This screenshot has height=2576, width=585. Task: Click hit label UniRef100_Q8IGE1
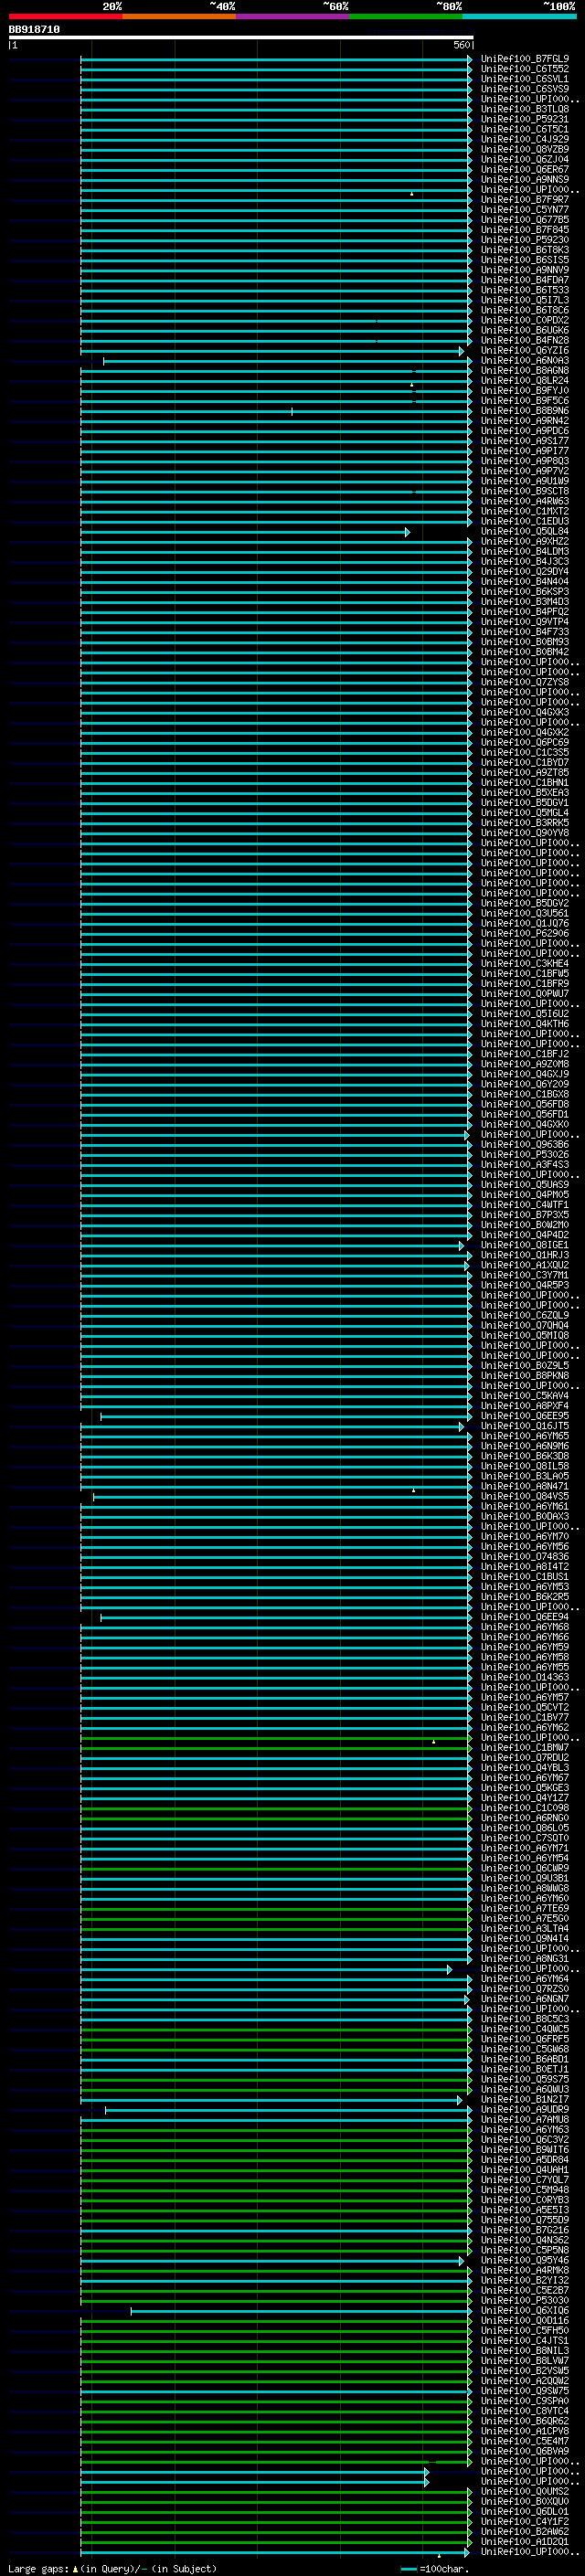coord(524,1245)
